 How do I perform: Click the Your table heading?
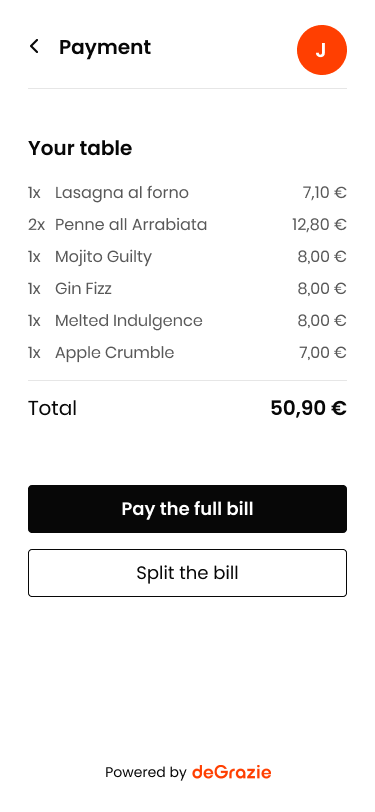[x=80, y=149]
